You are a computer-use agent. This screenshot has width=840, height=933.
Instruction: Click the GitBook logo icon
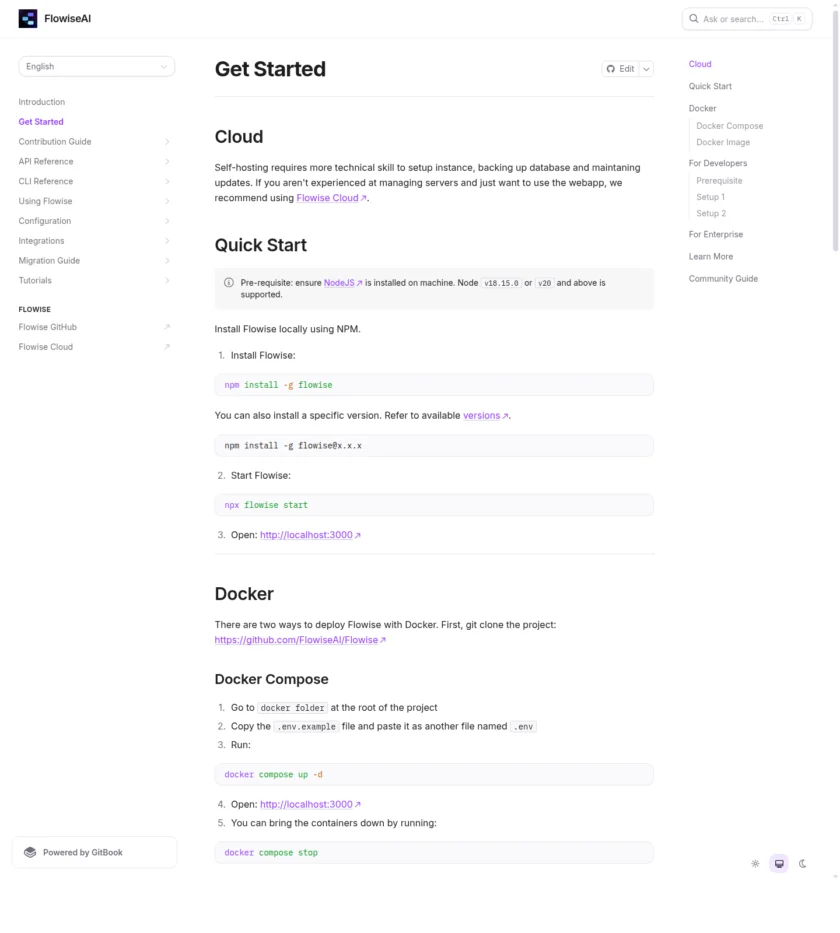tap(30, 852)
